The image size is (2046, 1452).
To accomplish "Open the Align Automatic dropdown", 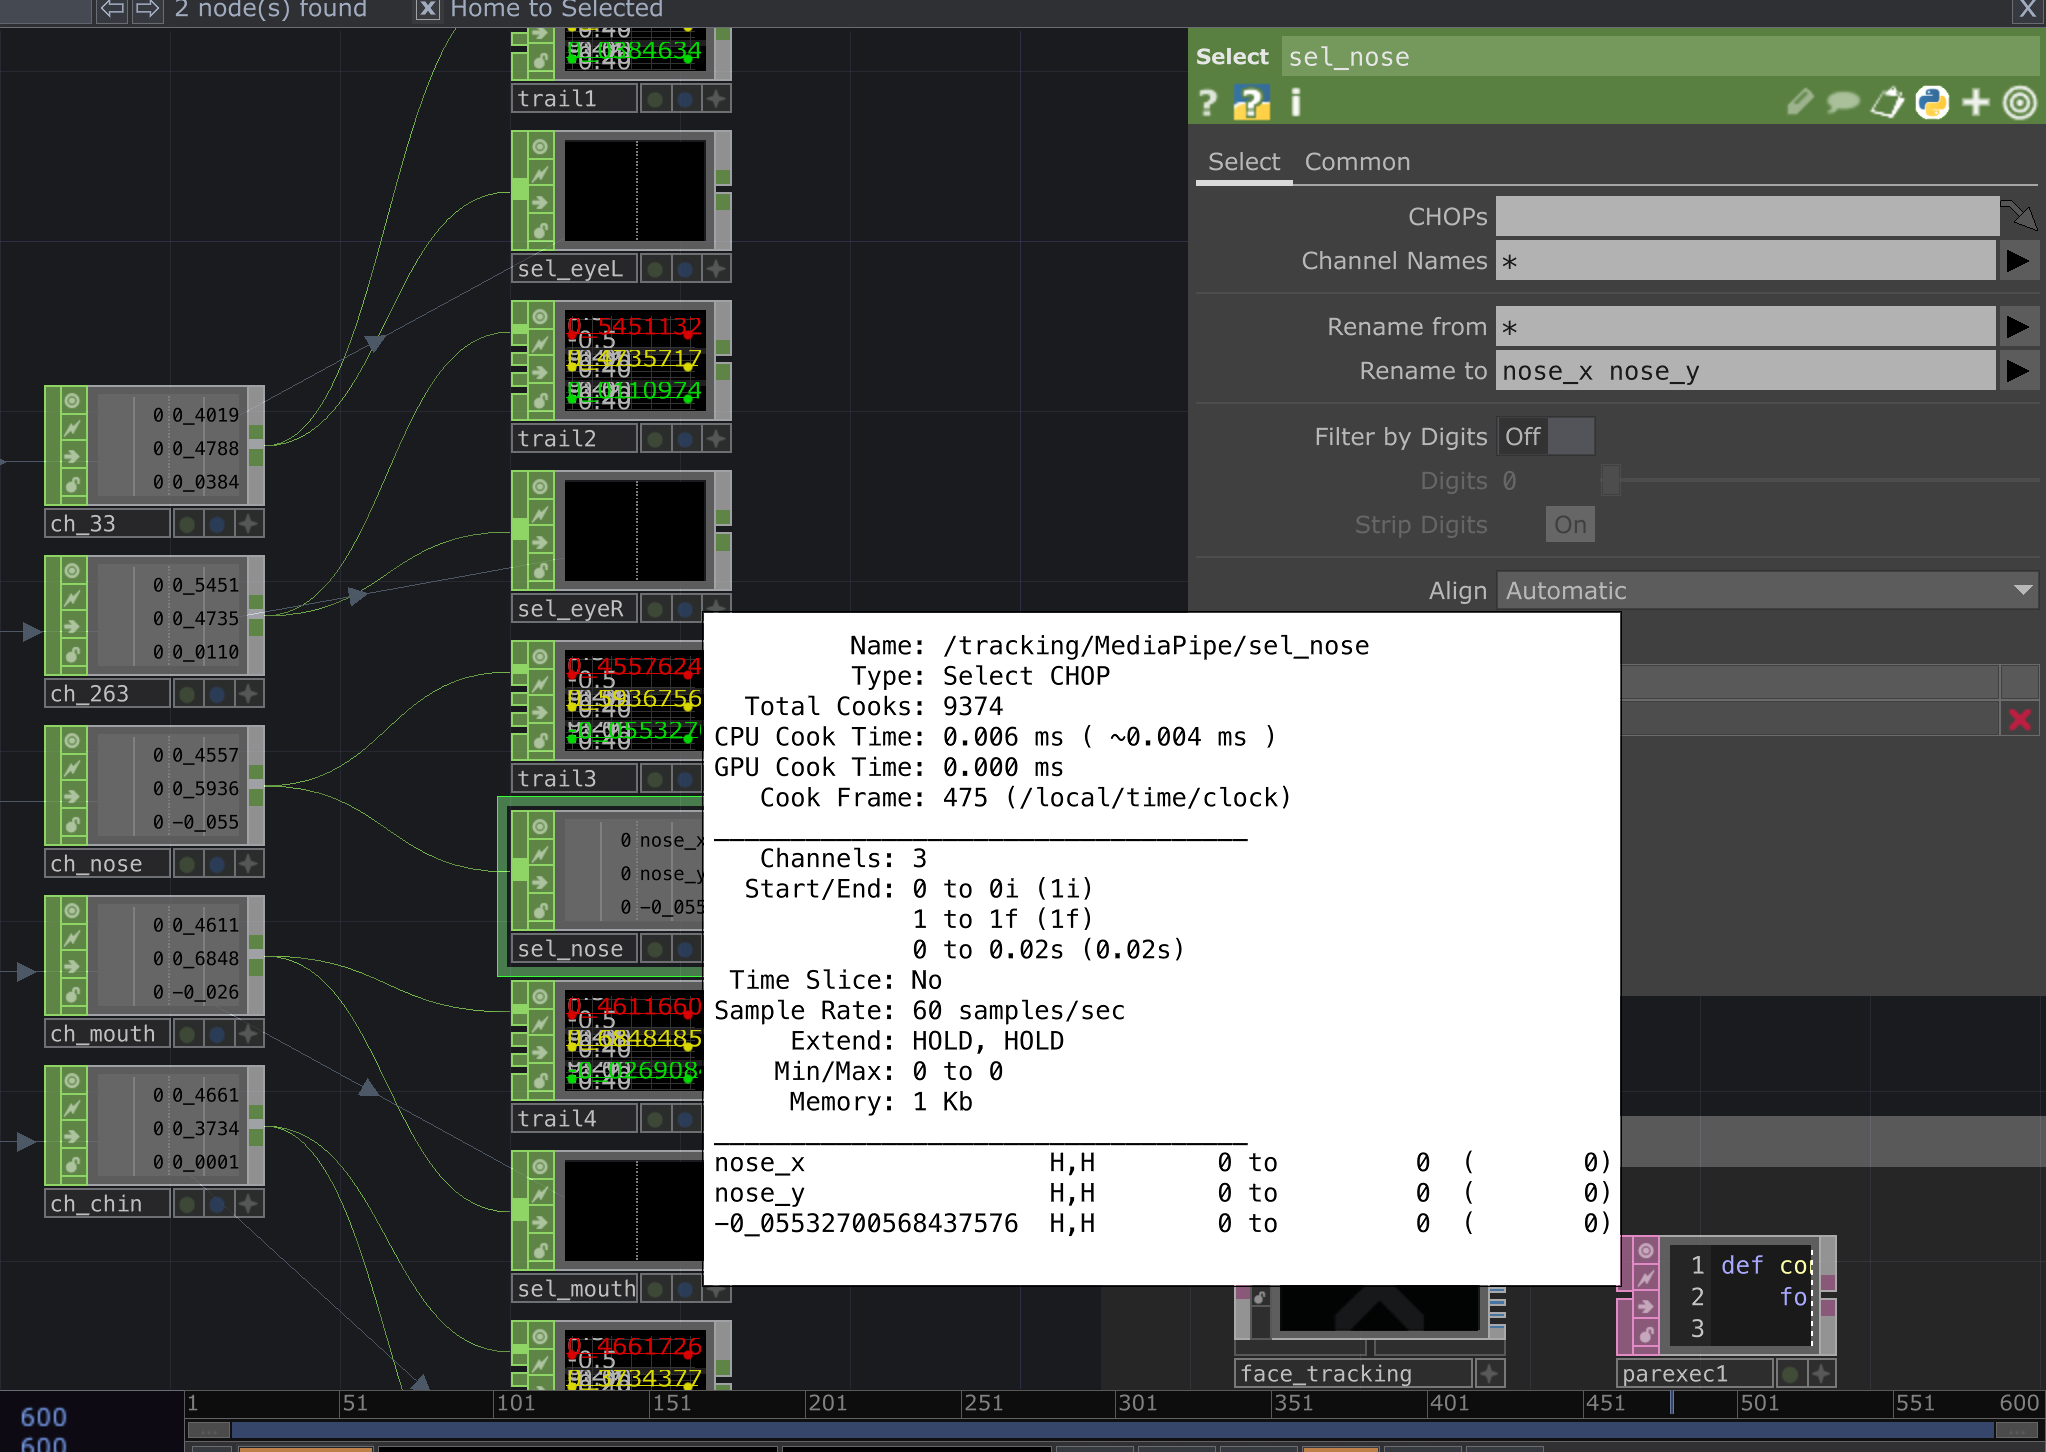I will [1767, 591].
